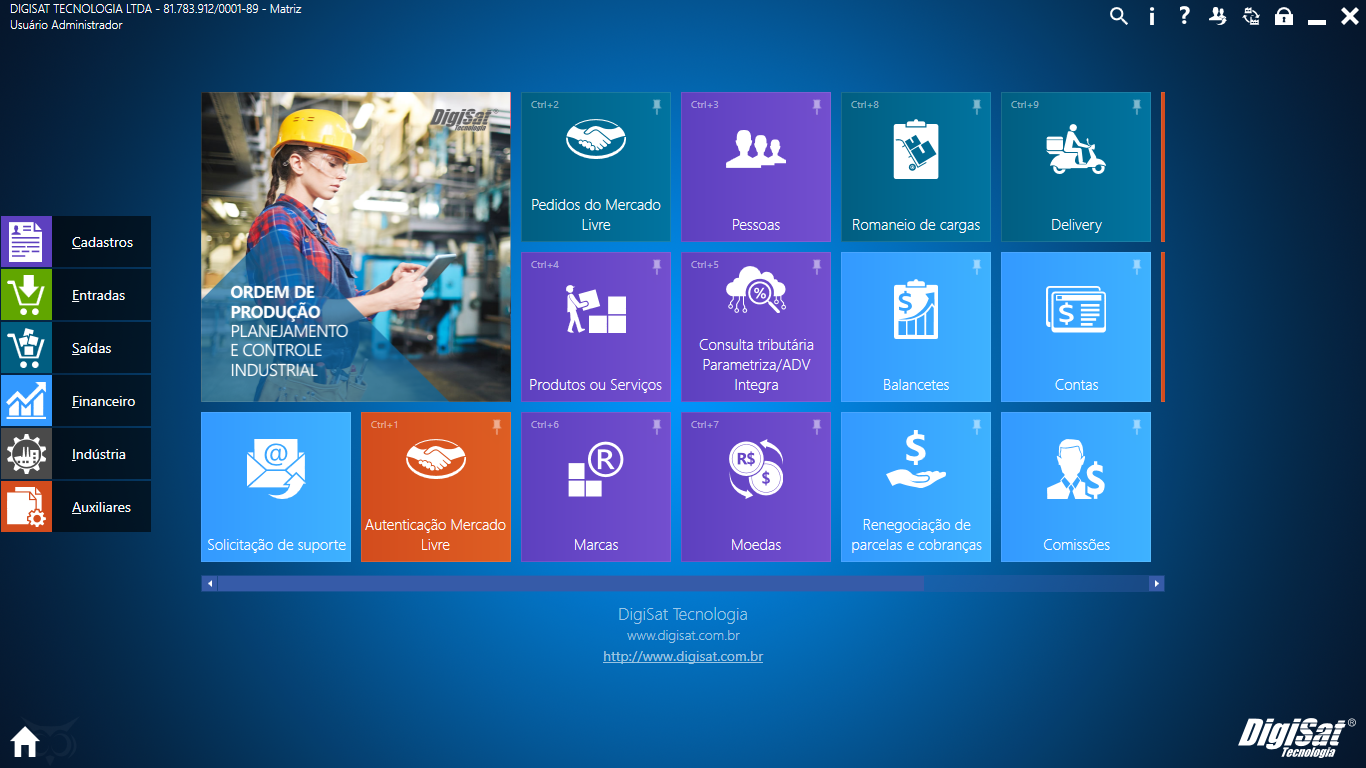
Task: Click the DIGISAT TECNOLOGIA LTDA company title
Action: 156,9
